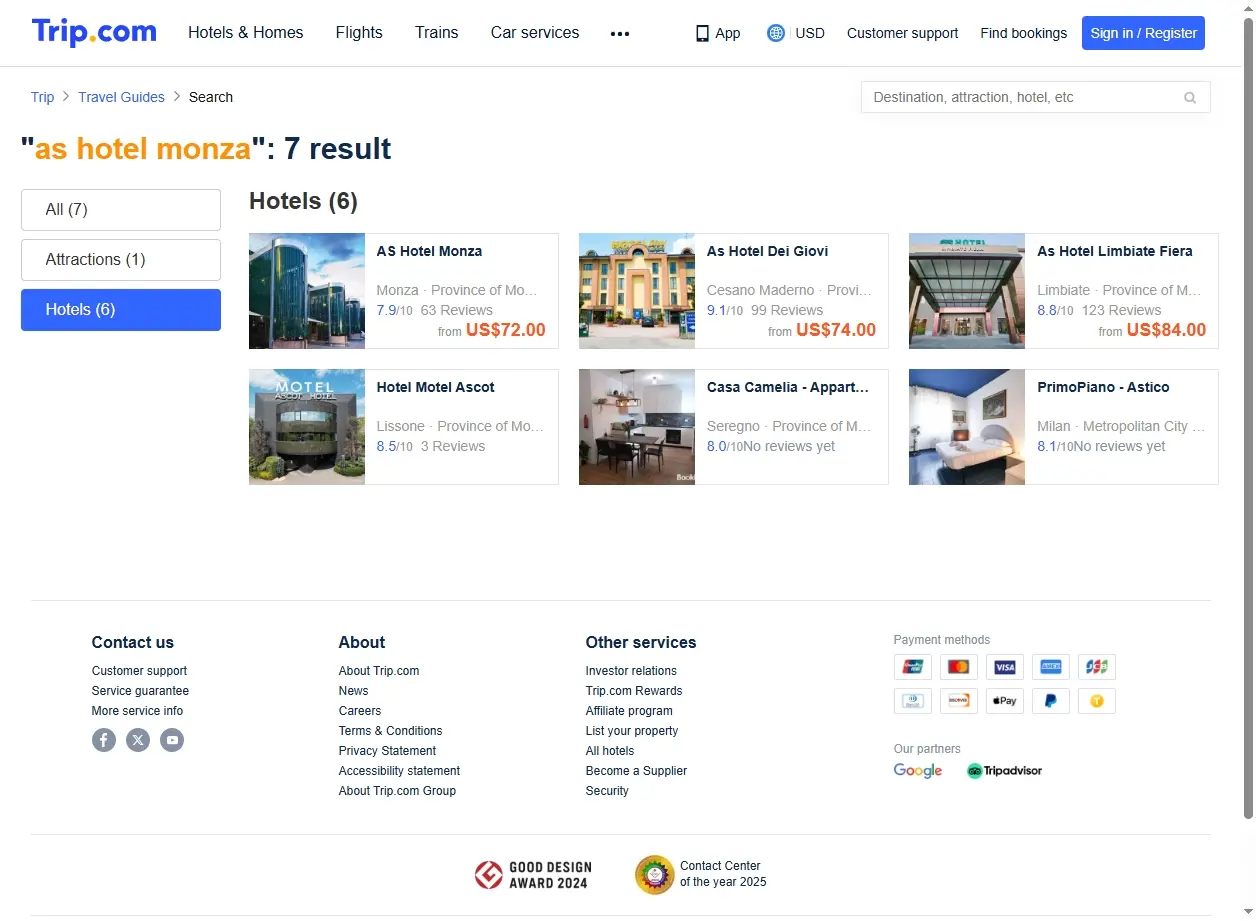Click the destination search input field
This screenshot has width=1256, height=921.
[1035, 97]
